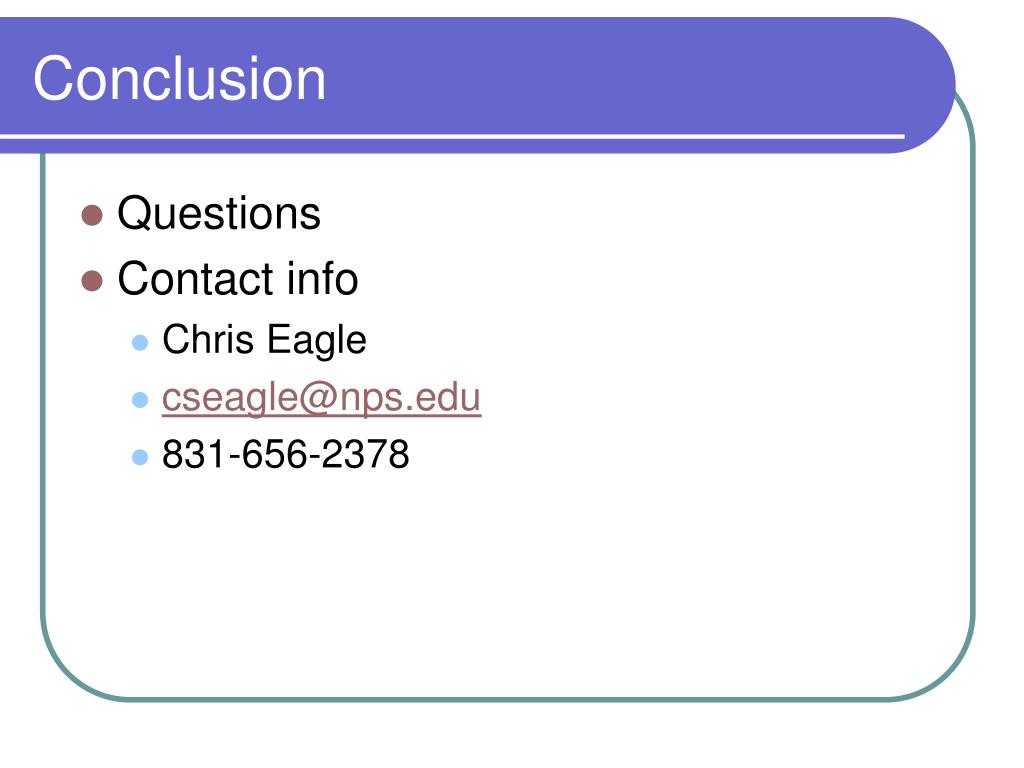Viewport: 1024px width, 768px height.
Task: Open the cseagle@nps.edu email link
Action: coord(321,397)
